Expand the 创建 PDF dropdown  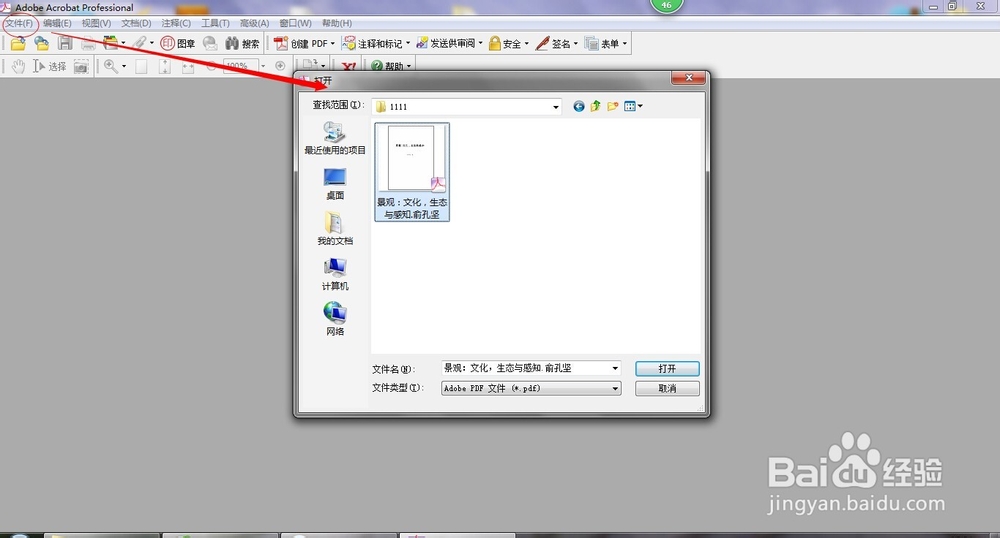332,43
